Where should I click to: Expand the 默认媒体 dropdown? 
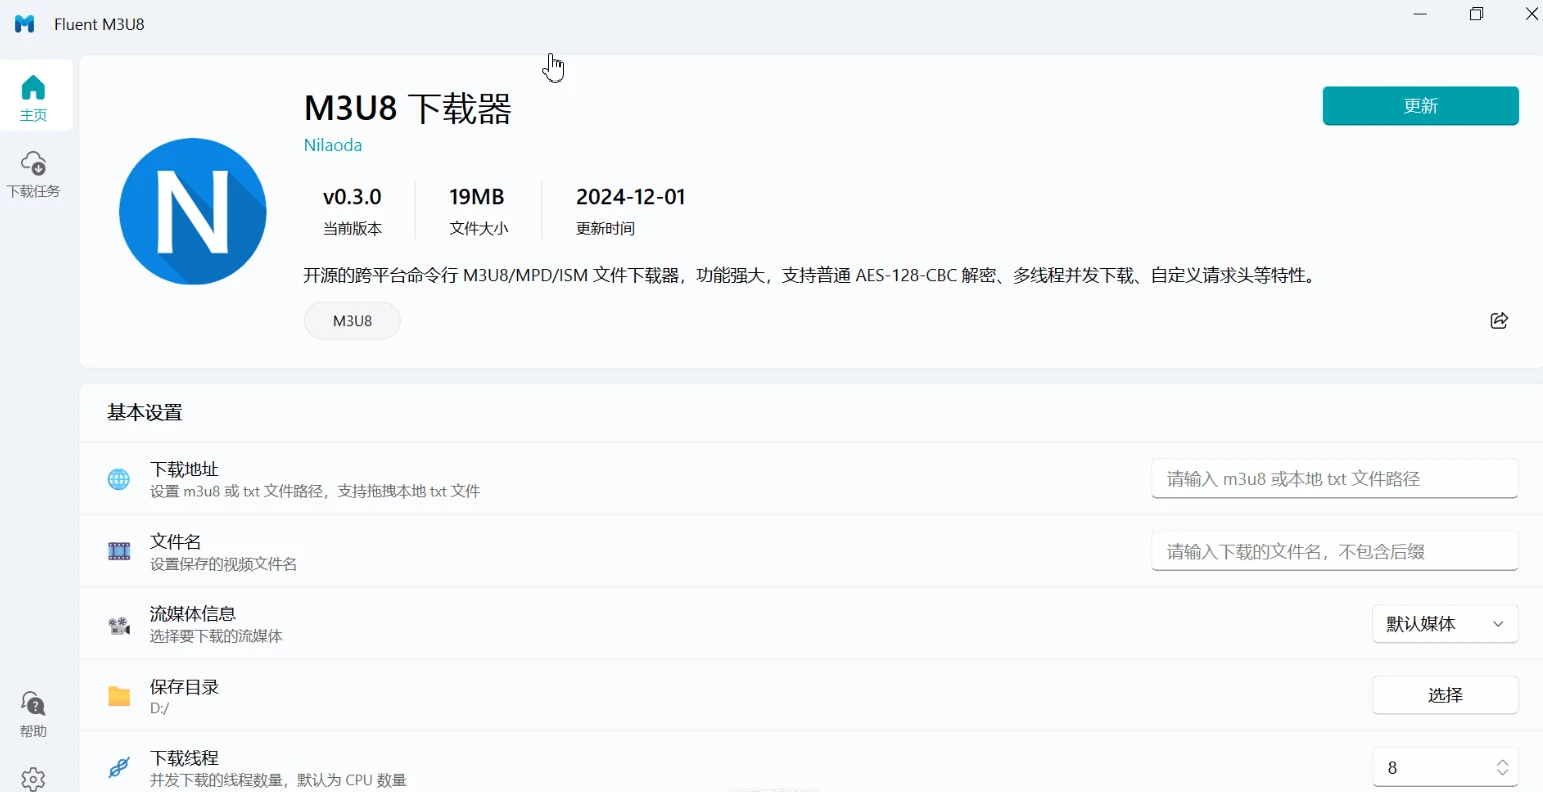click(x=1445, y=624)
